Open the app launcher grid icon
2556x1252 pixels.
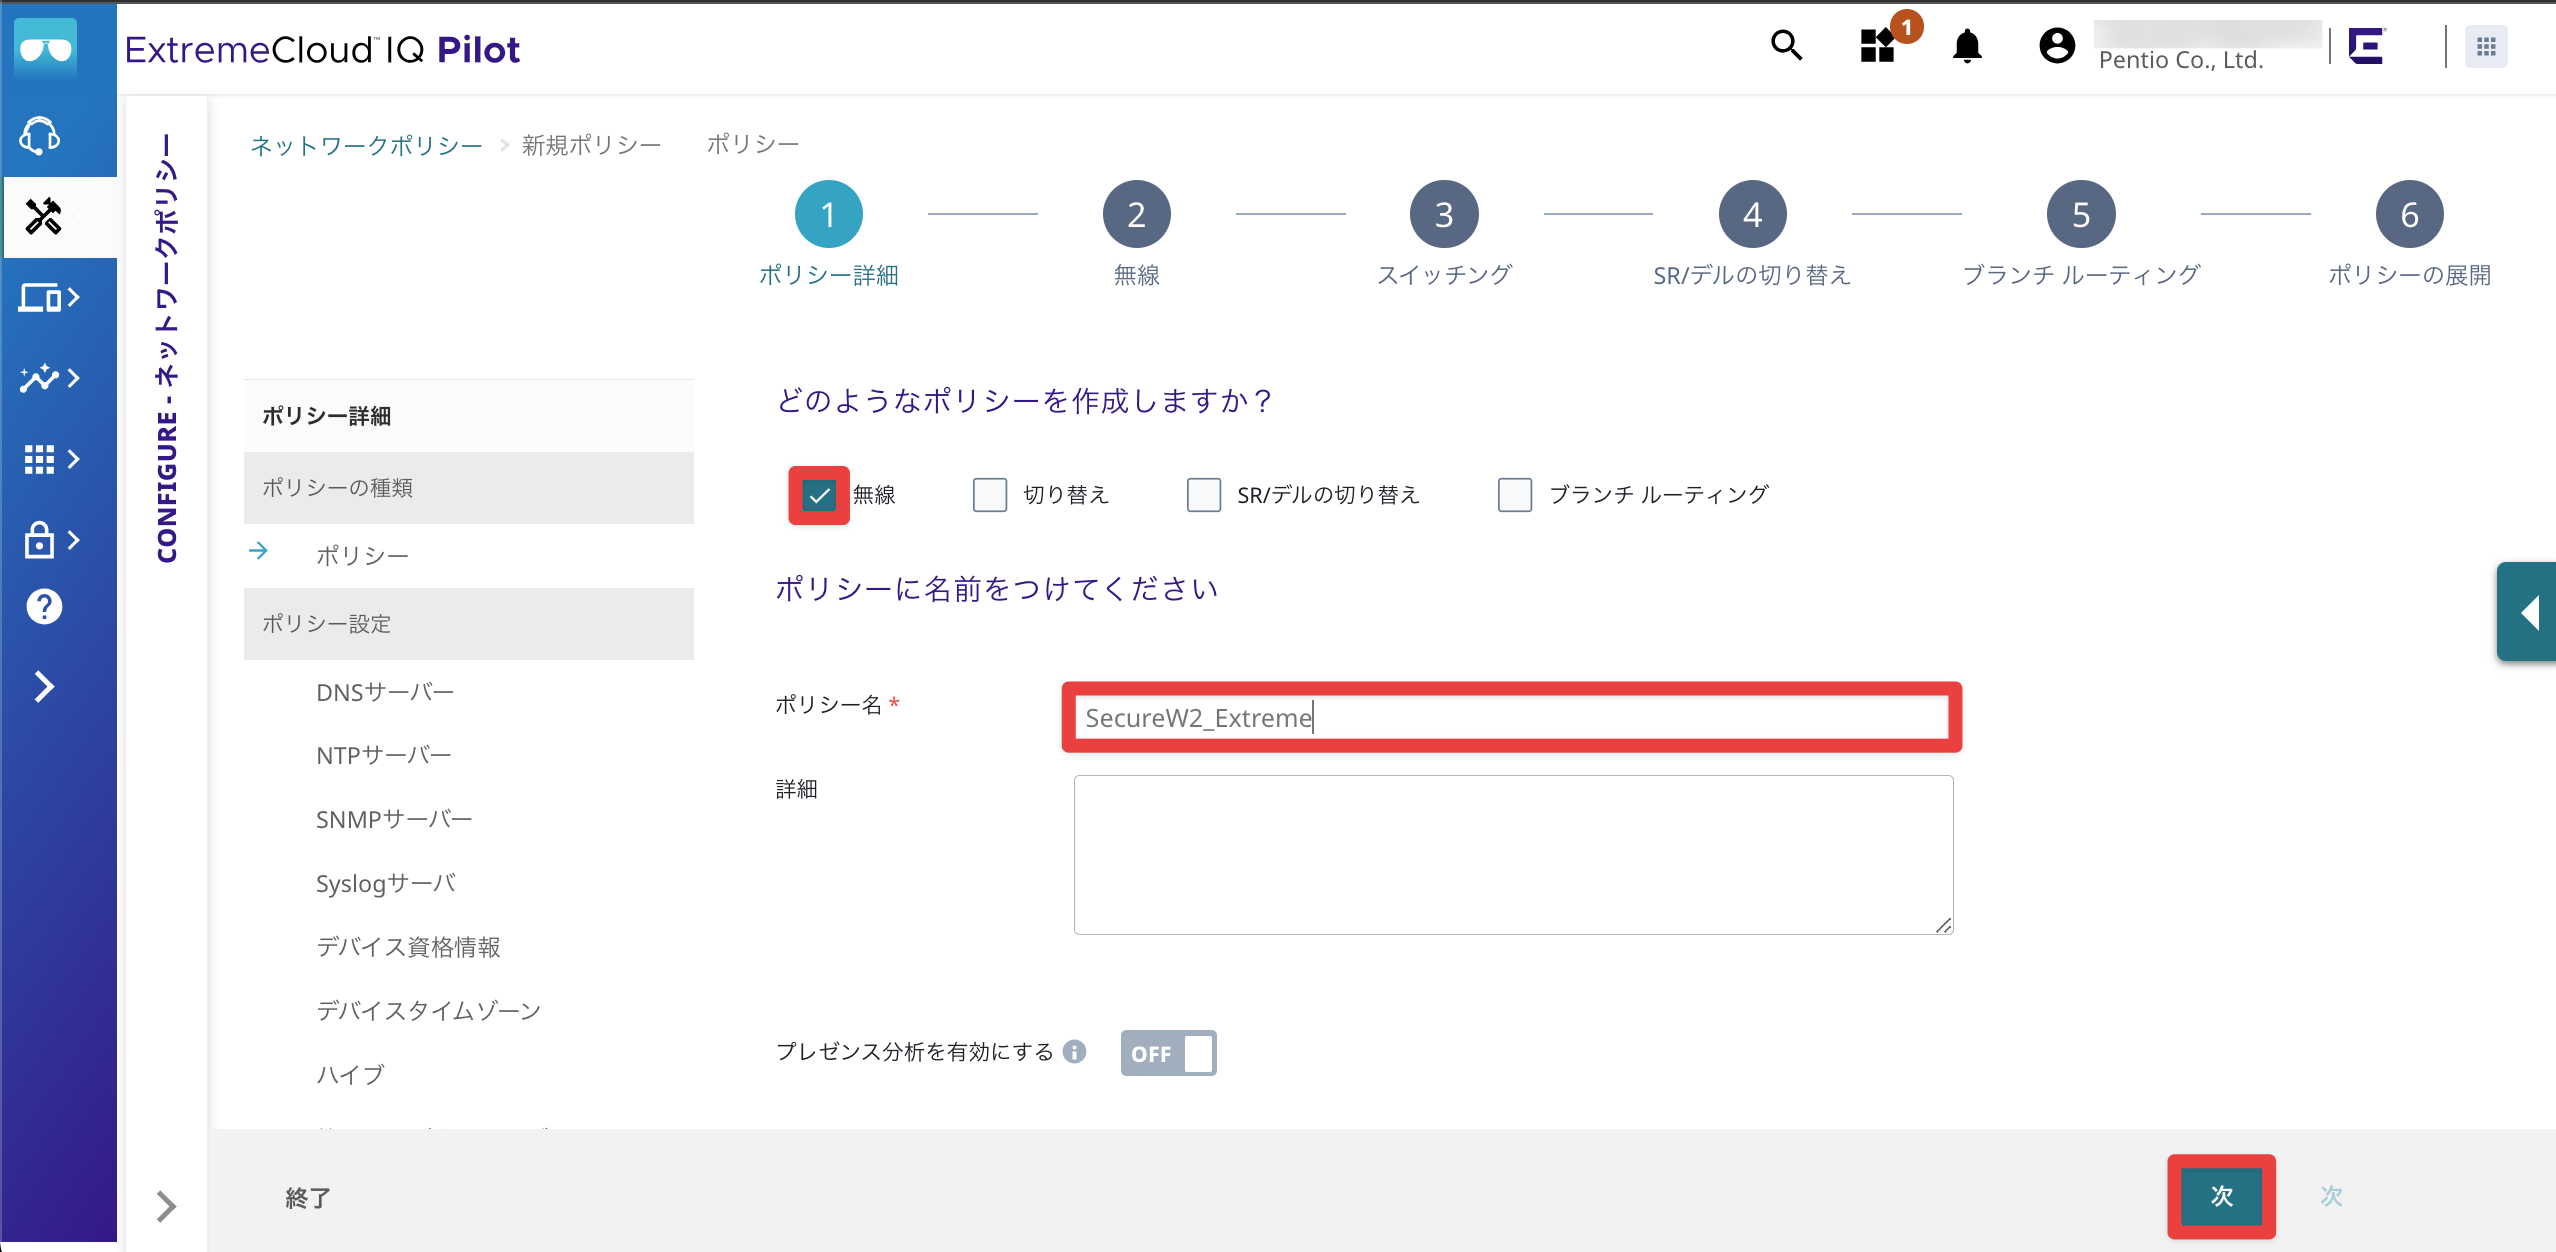tap(2486, 46)
